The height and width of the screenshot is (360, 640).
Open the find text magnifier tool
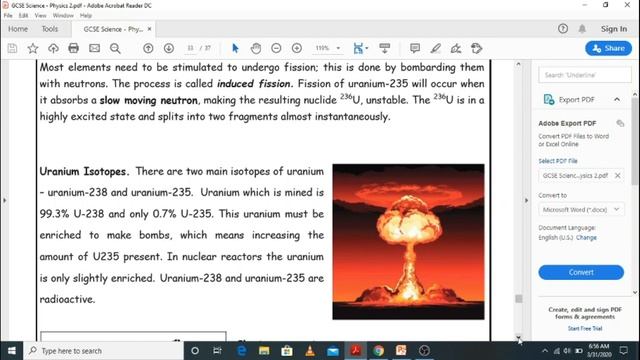pyautogui.click(x=115, y=48)
